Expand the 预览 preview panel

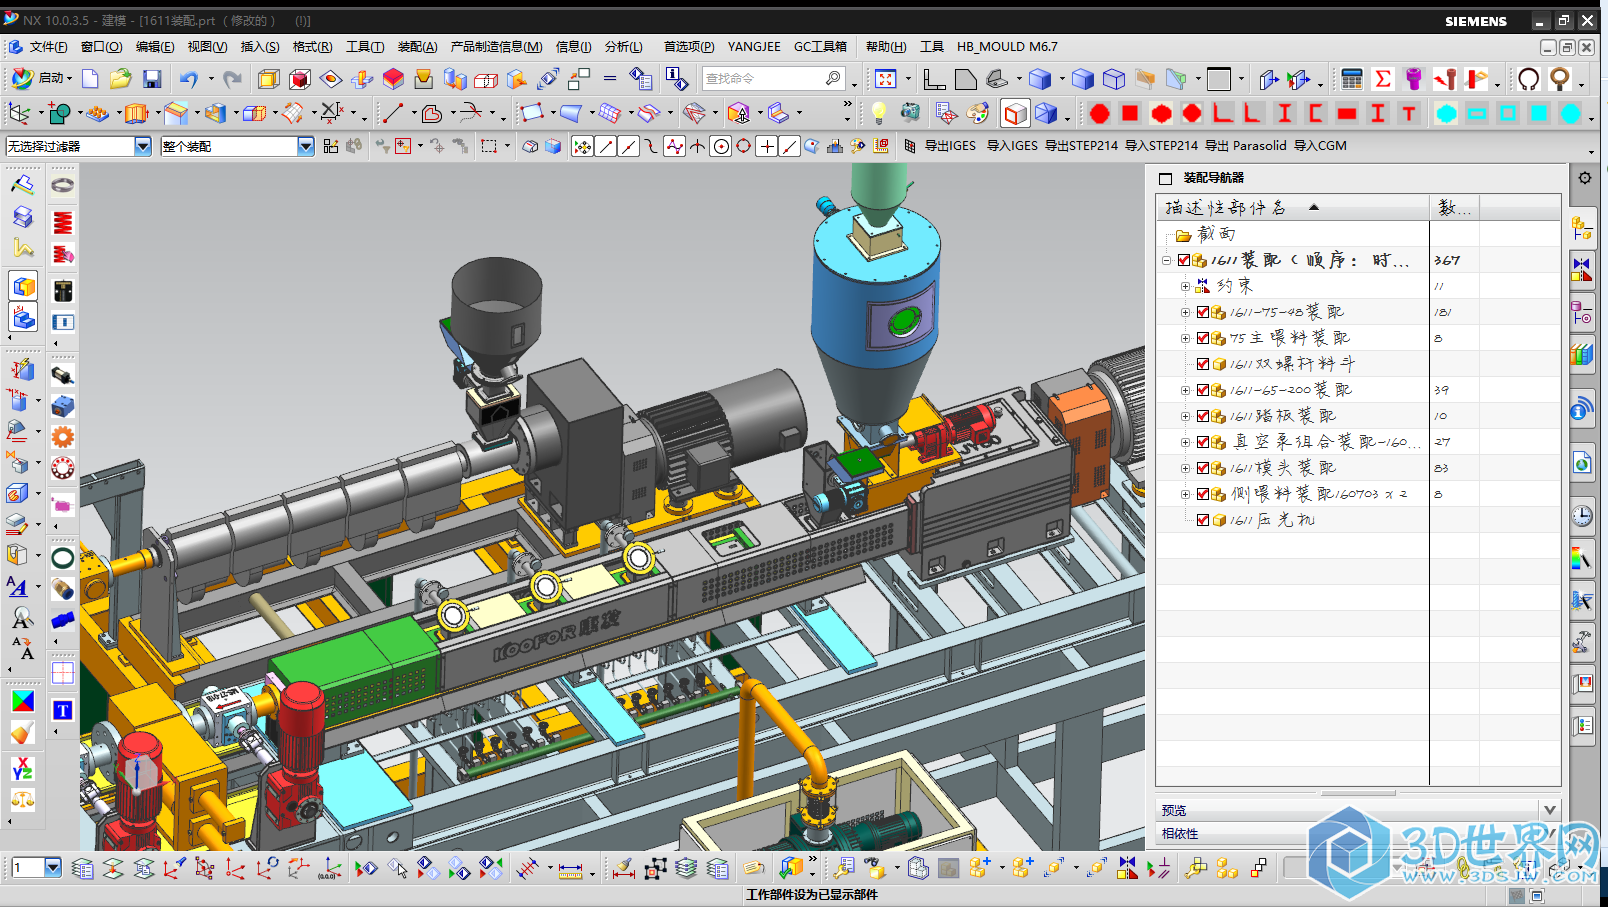[x=1549, y=810]
